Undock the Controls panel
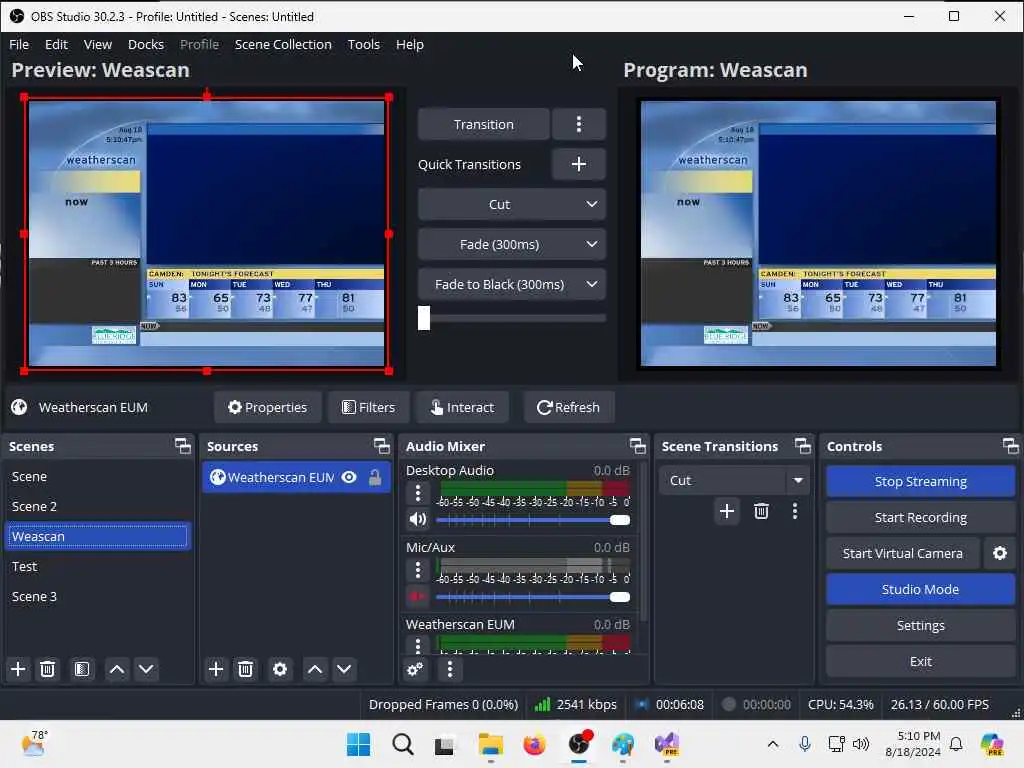The height and width of the screenshot is (768, 1024). click(x=1010, y=446)
